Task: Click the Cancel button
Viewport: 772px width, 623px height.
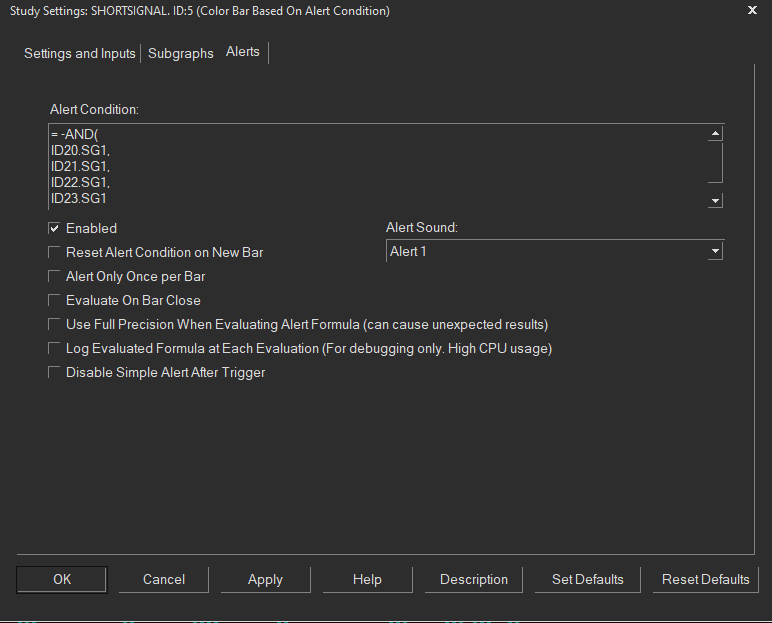Action: point(164,579)
